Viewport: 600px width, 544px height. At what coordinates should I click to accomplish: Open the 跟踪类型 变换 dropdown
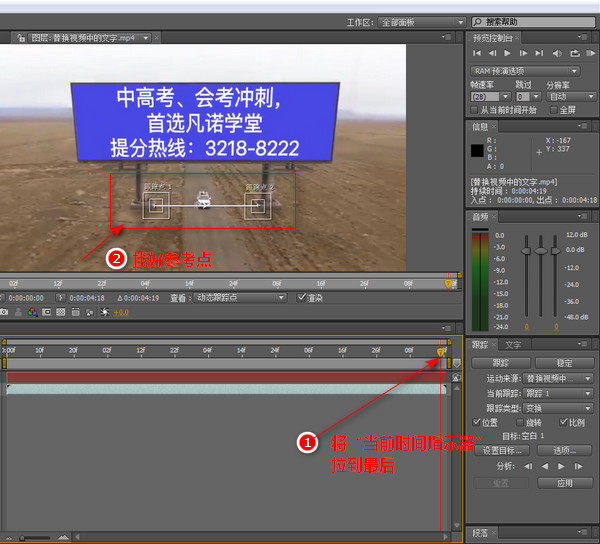coord(558,408)
